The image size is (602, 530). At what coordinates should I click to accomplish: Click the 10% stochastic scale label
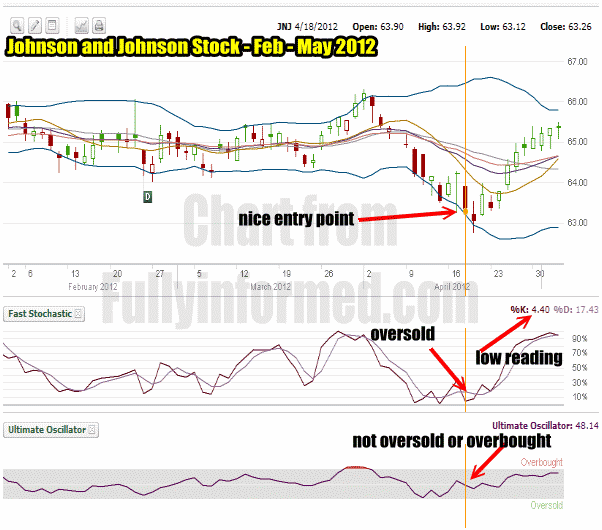click(x=579, y=397)
